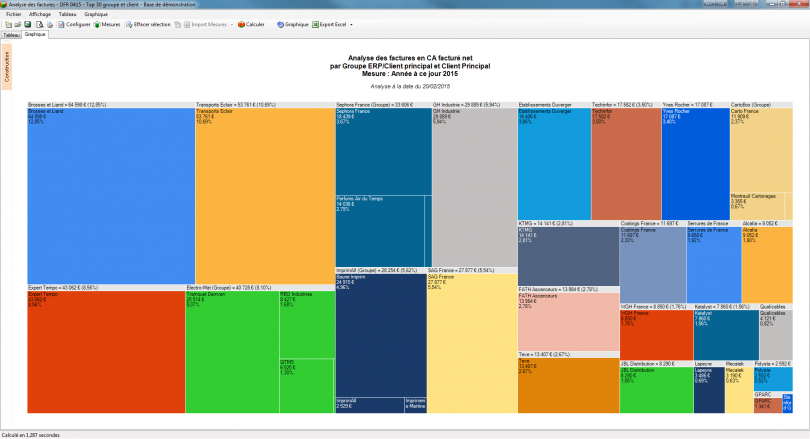Click the Sephora France tile
Screen dimensions: 810x439
pyautogui.click(x=383, y=151)
